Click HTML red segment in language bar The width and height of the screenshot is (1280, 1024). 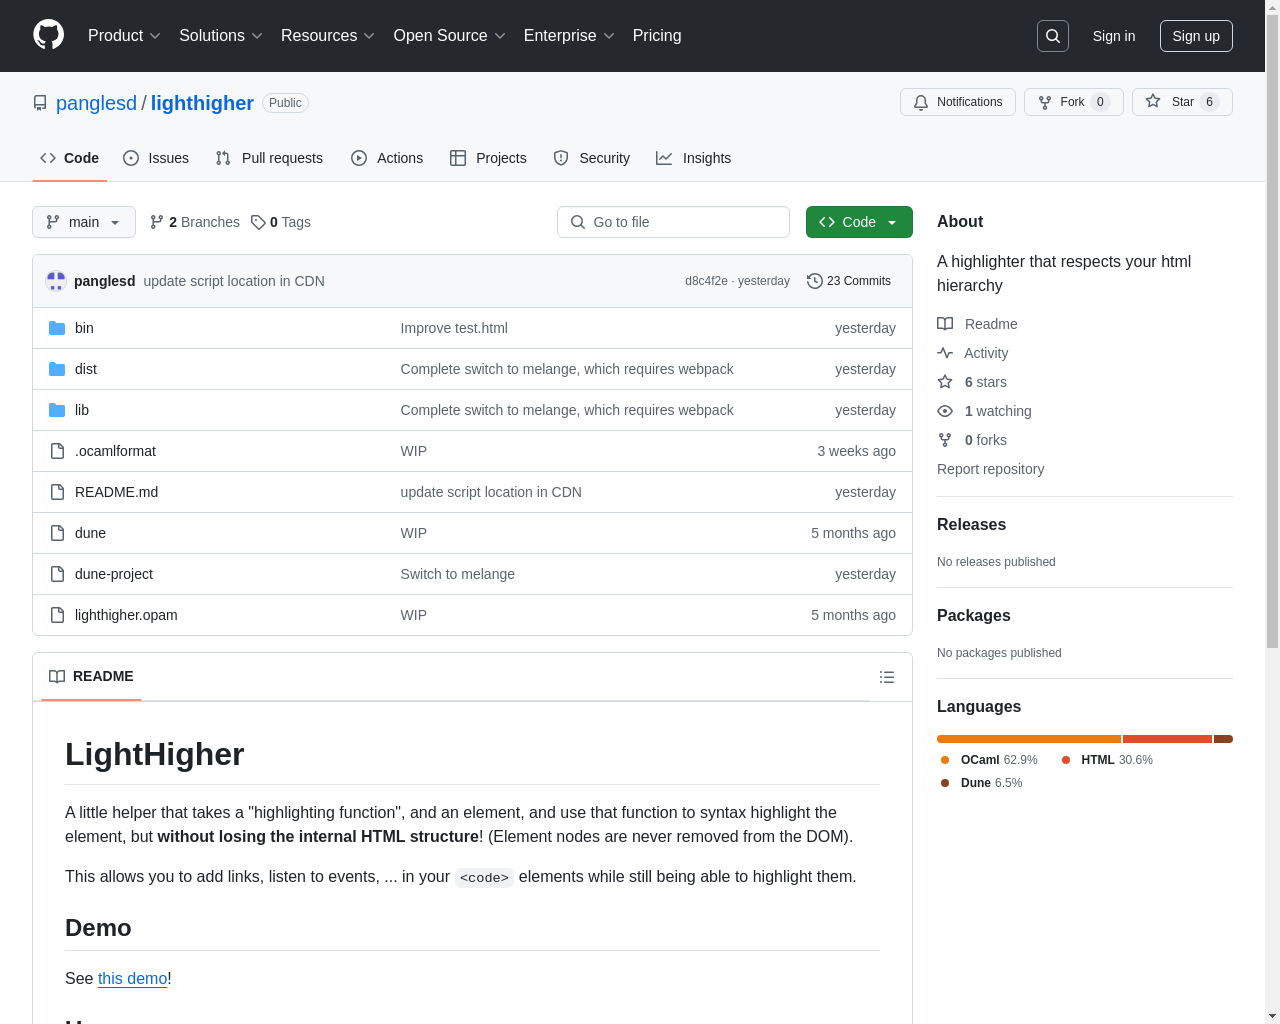coord(1167,739)
